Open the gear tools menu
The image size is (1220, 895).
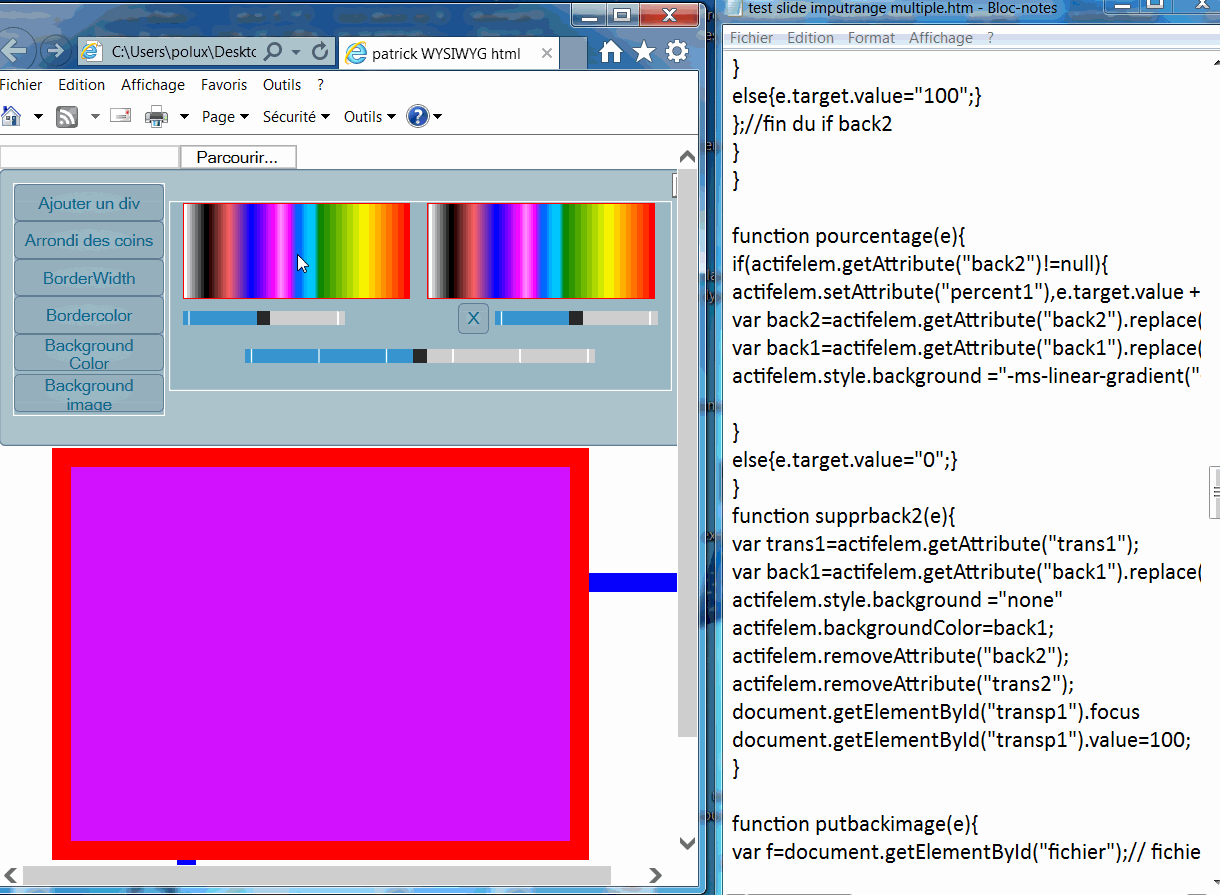(677, 52)
